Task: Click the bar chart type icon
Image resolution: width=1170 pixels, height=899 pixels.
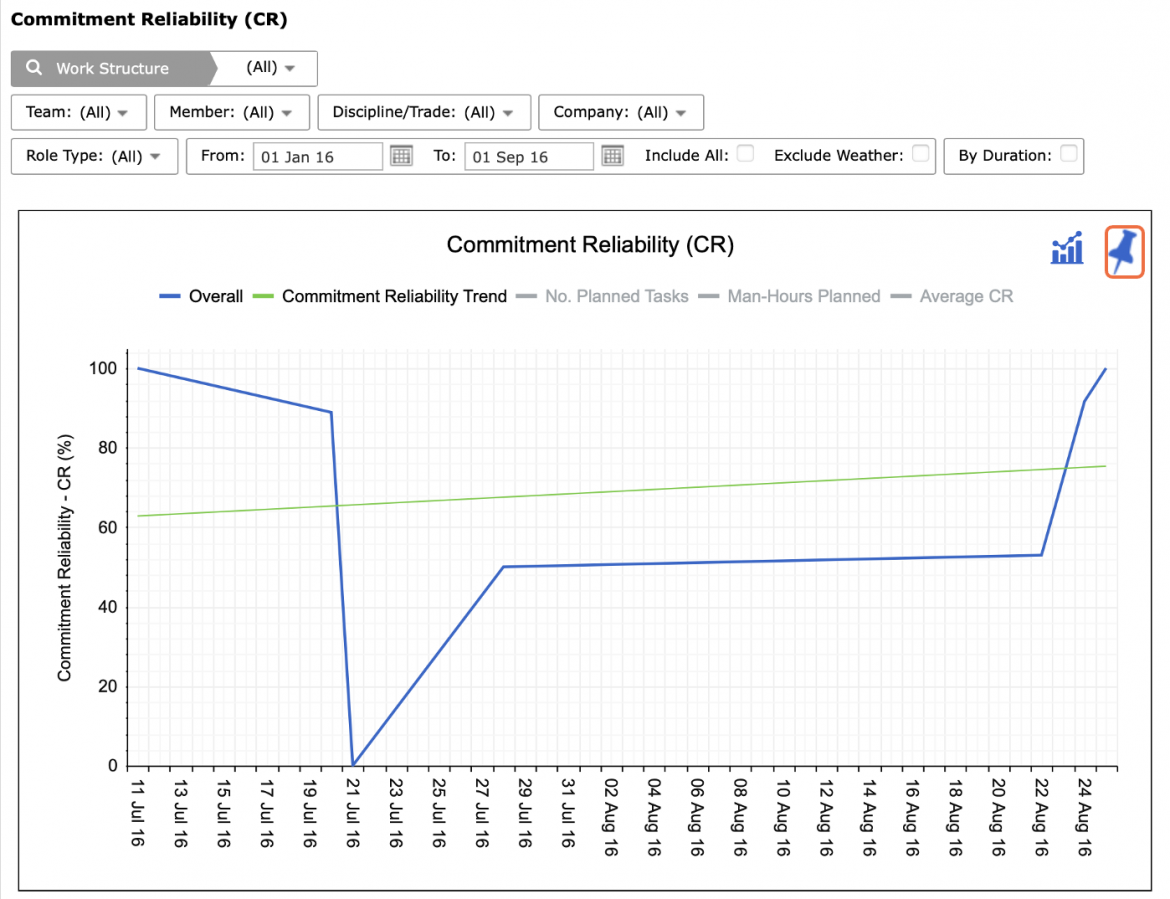Action: tap(1067, 248)
